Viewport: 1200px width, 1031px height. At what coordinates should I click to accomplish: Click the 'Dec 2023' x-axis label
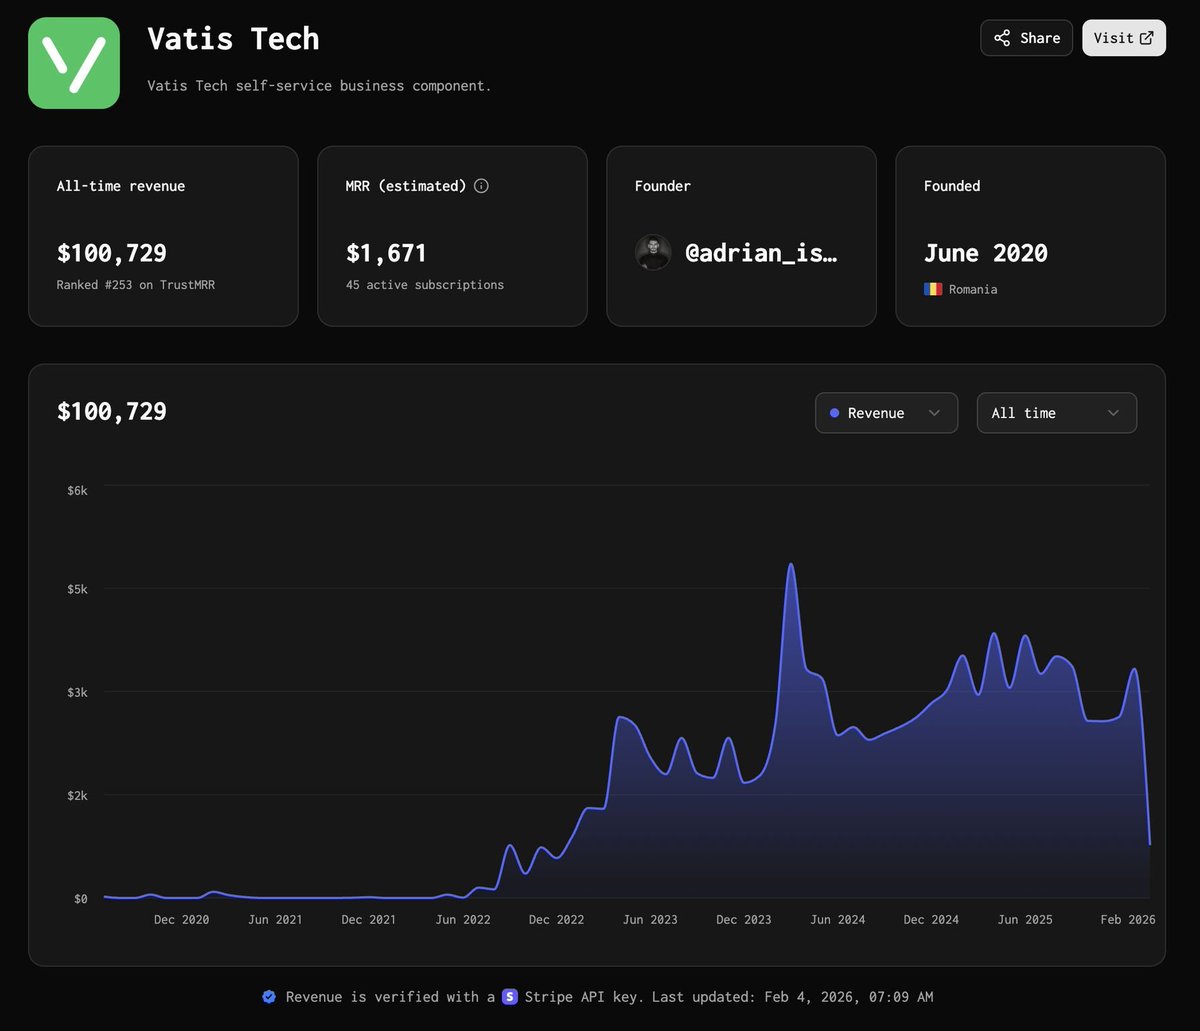744,920
